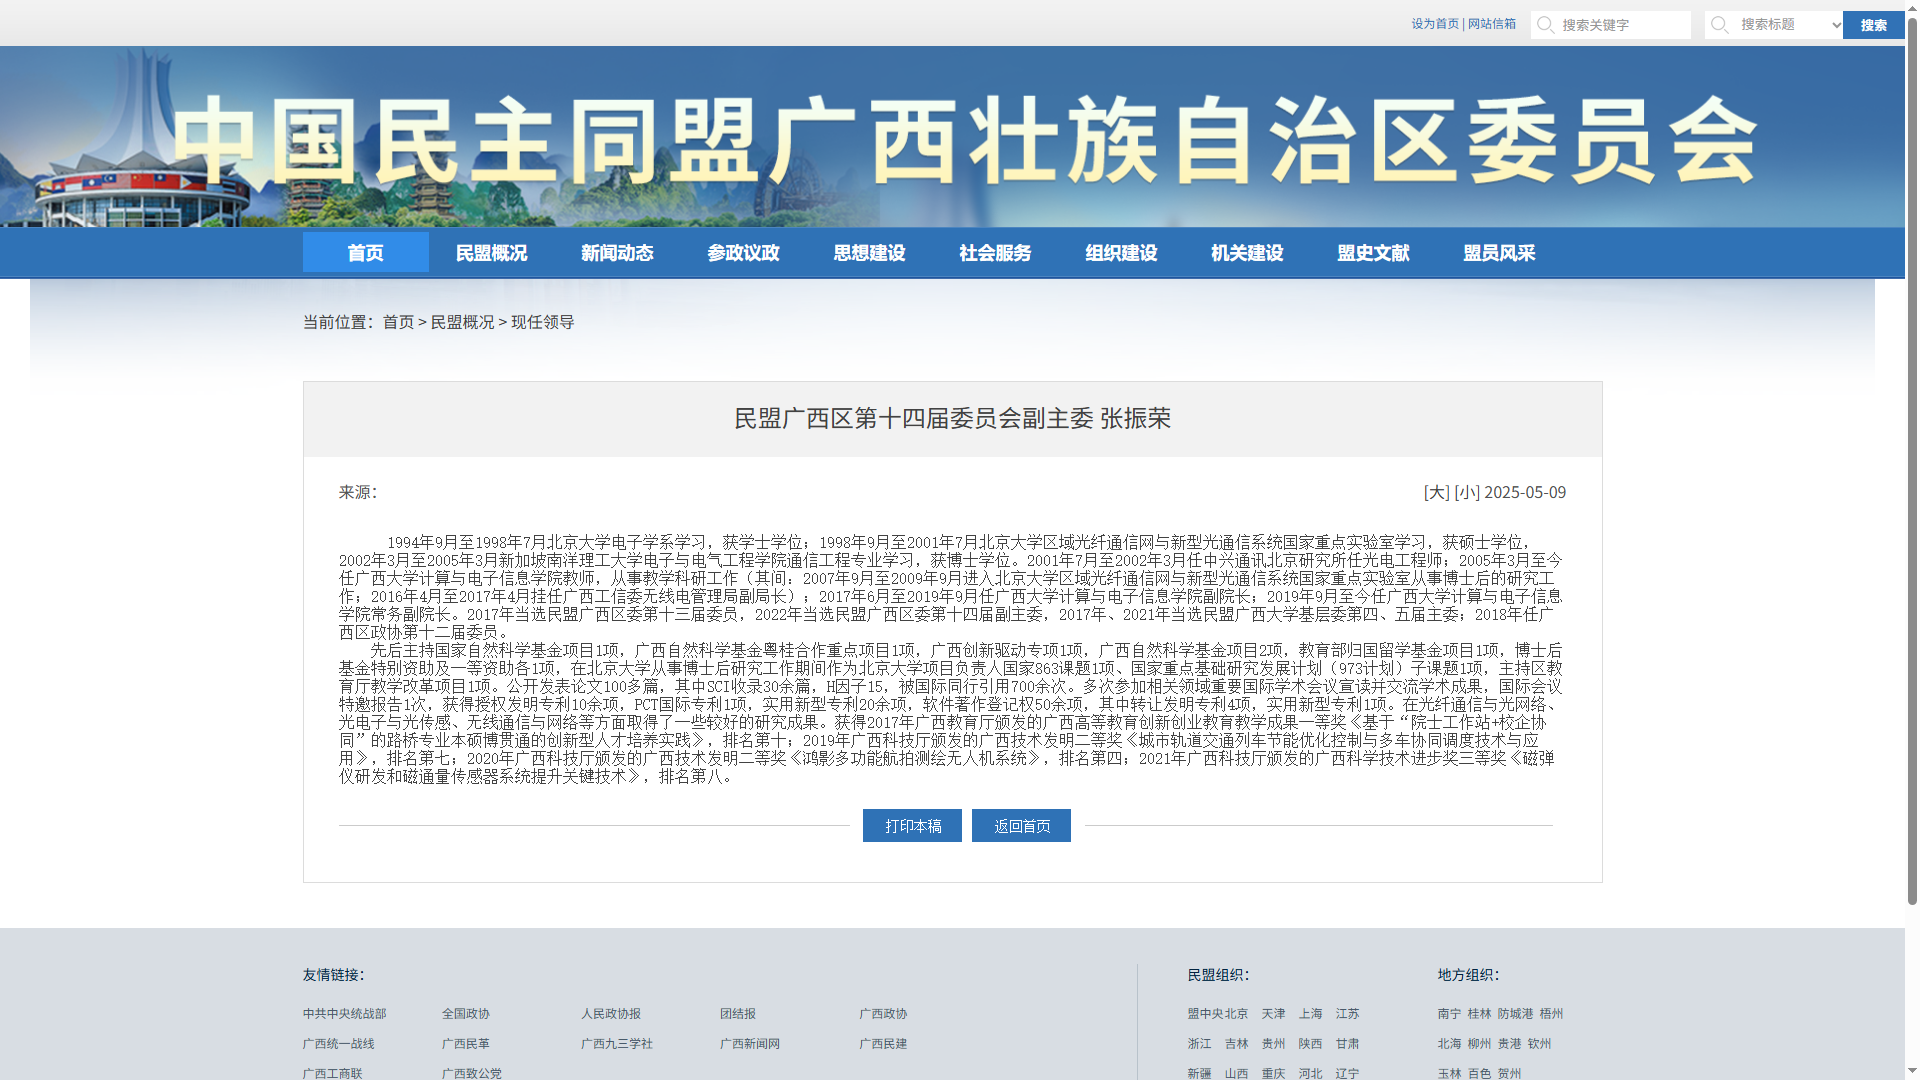Open 梧州 local organization link

click(x=1552, y=1014)
